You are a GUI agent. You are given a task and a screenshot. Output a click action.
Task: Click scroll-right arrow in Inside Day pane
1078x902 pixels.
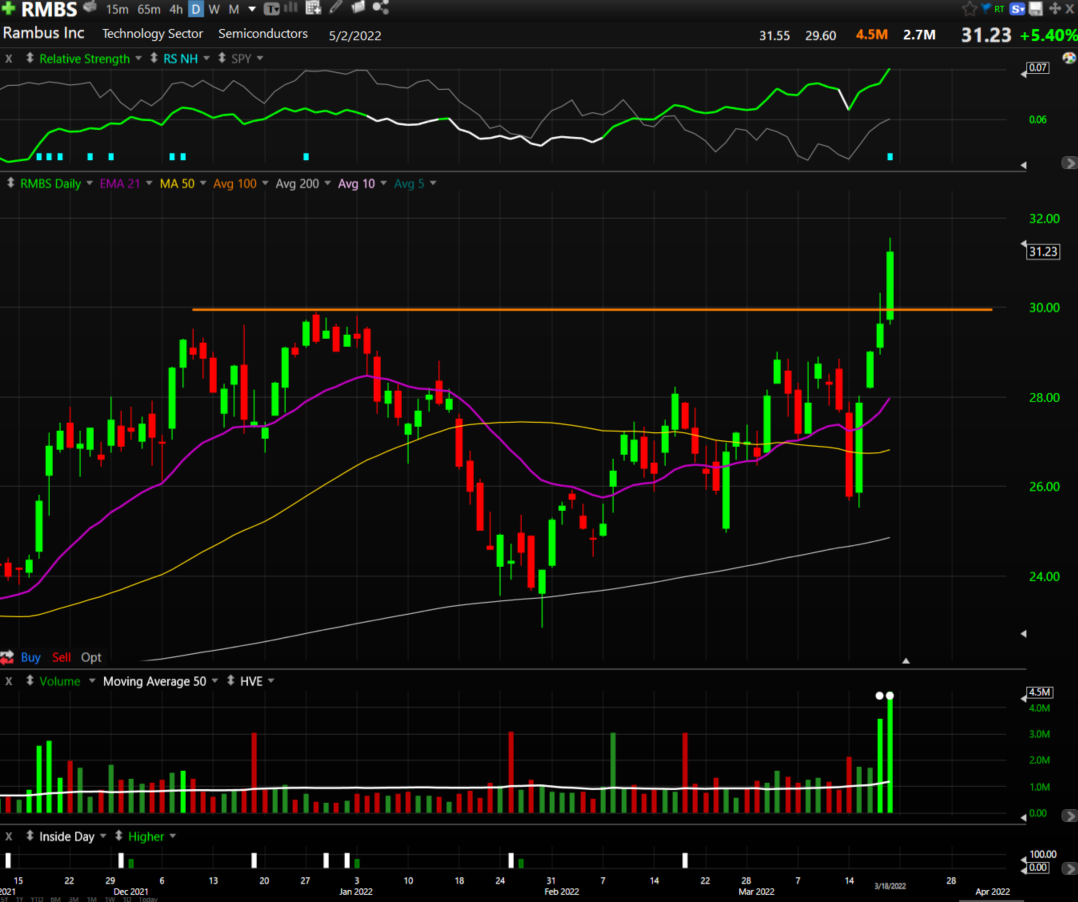1069,868
